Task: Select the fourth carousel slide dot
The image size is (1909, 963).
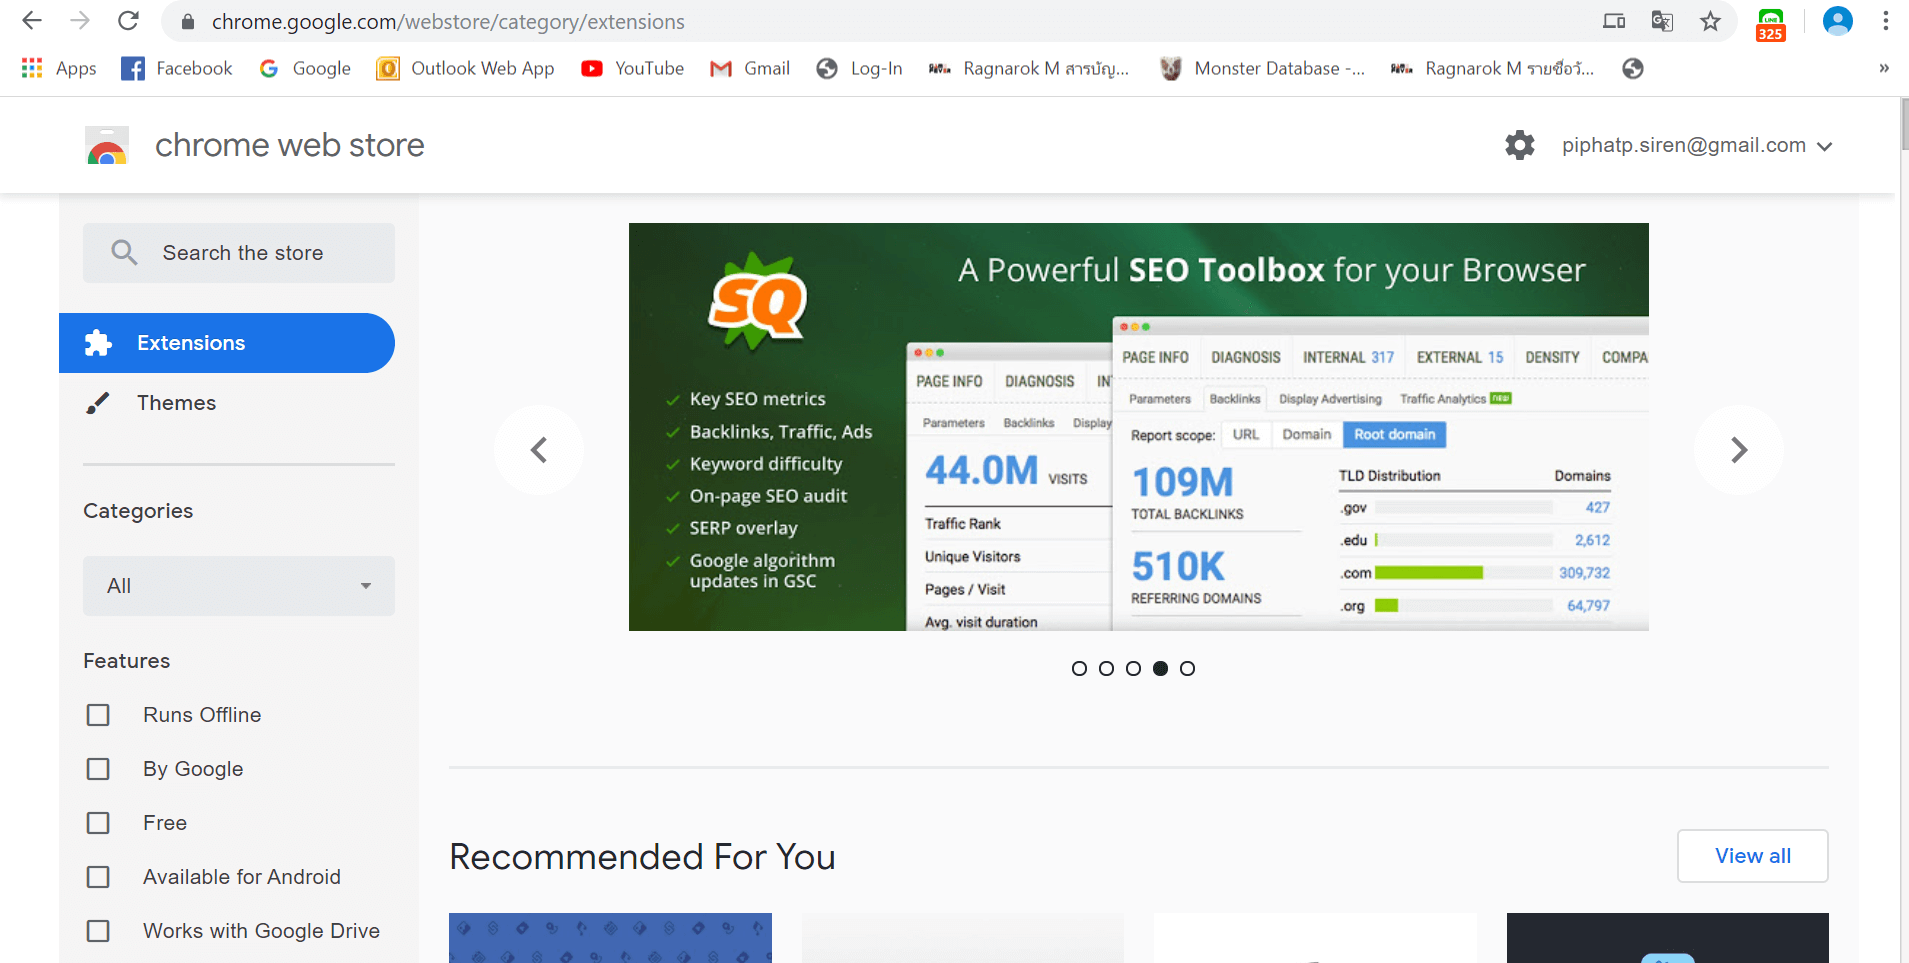Action: (x=1160, y=668)
